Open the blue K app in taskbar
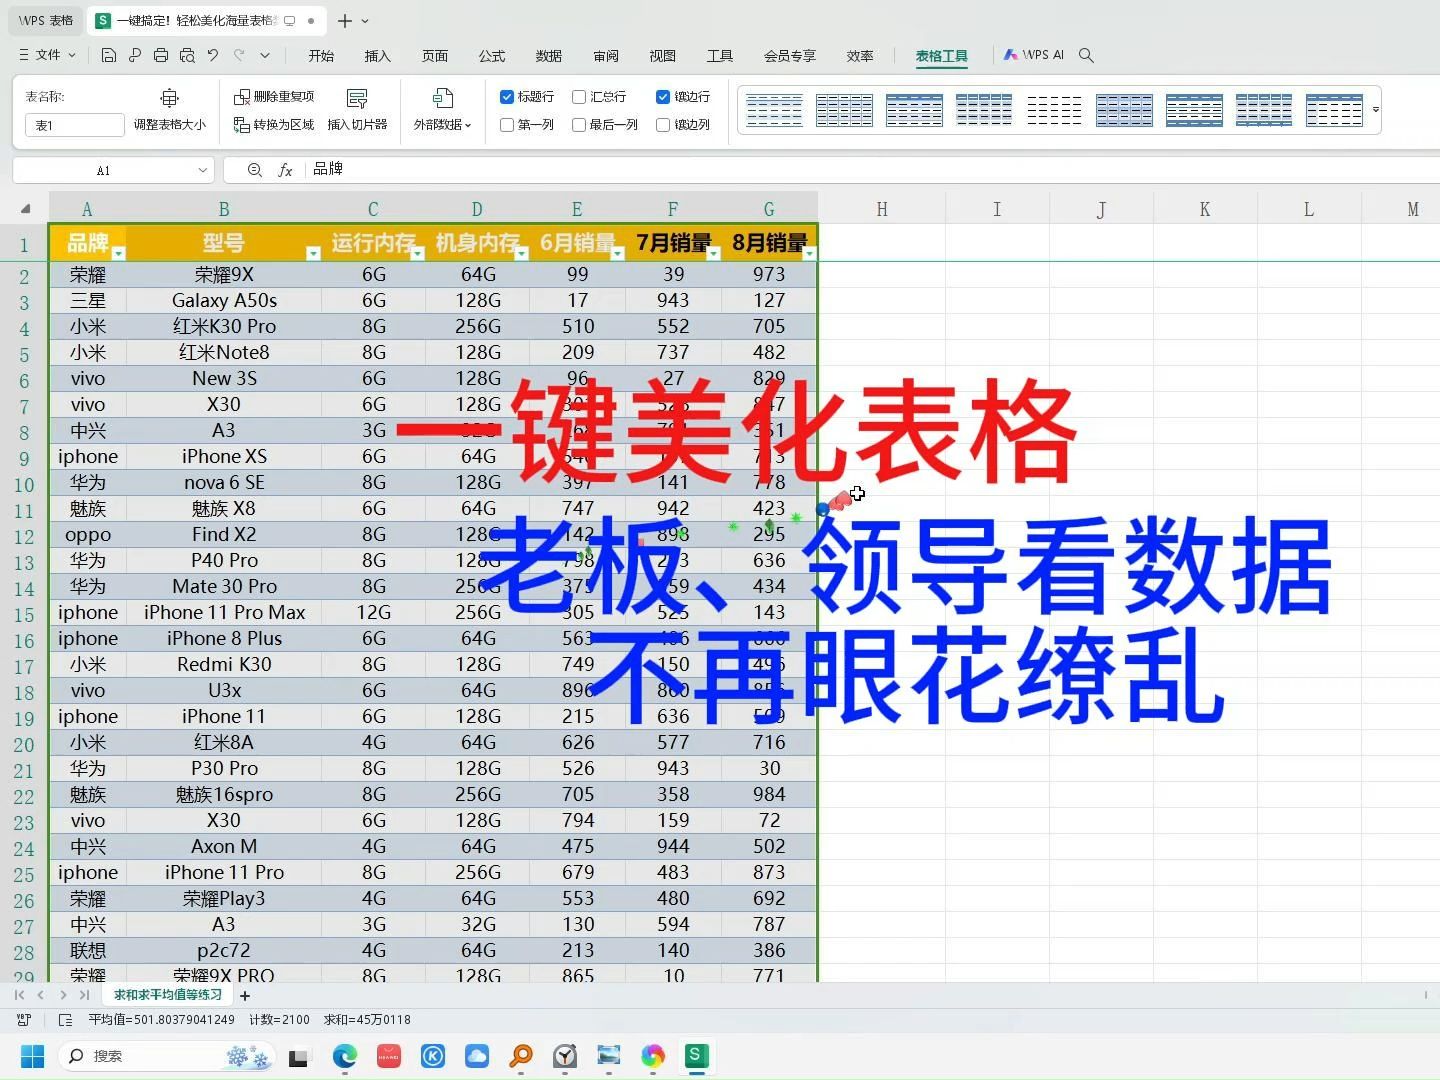 [433, 1056]
